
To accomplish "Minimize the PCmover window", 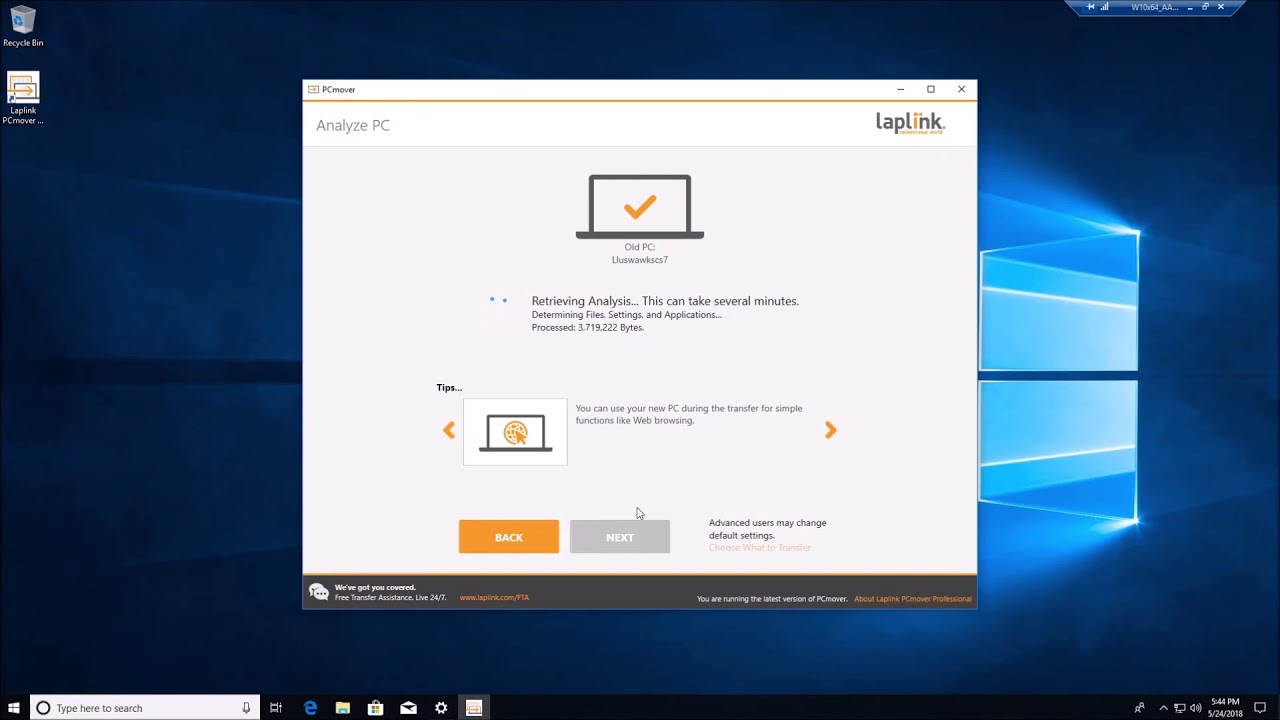I will click(x=901, y=90).
